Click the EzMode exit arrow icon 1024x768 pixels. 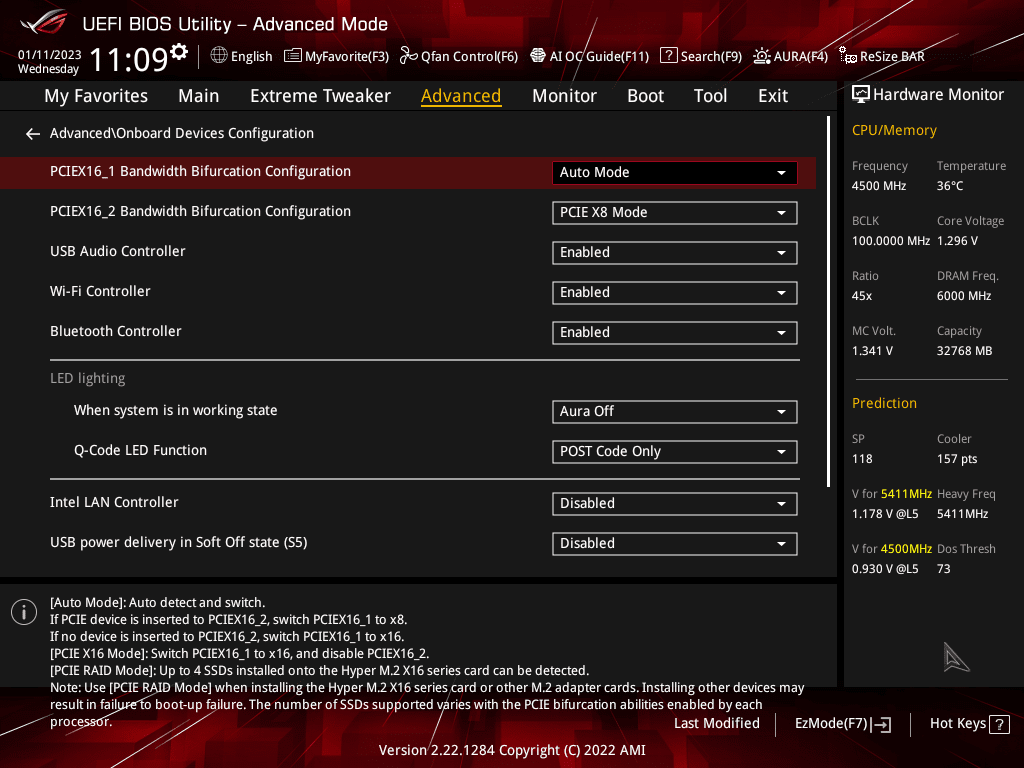[881, 724]
